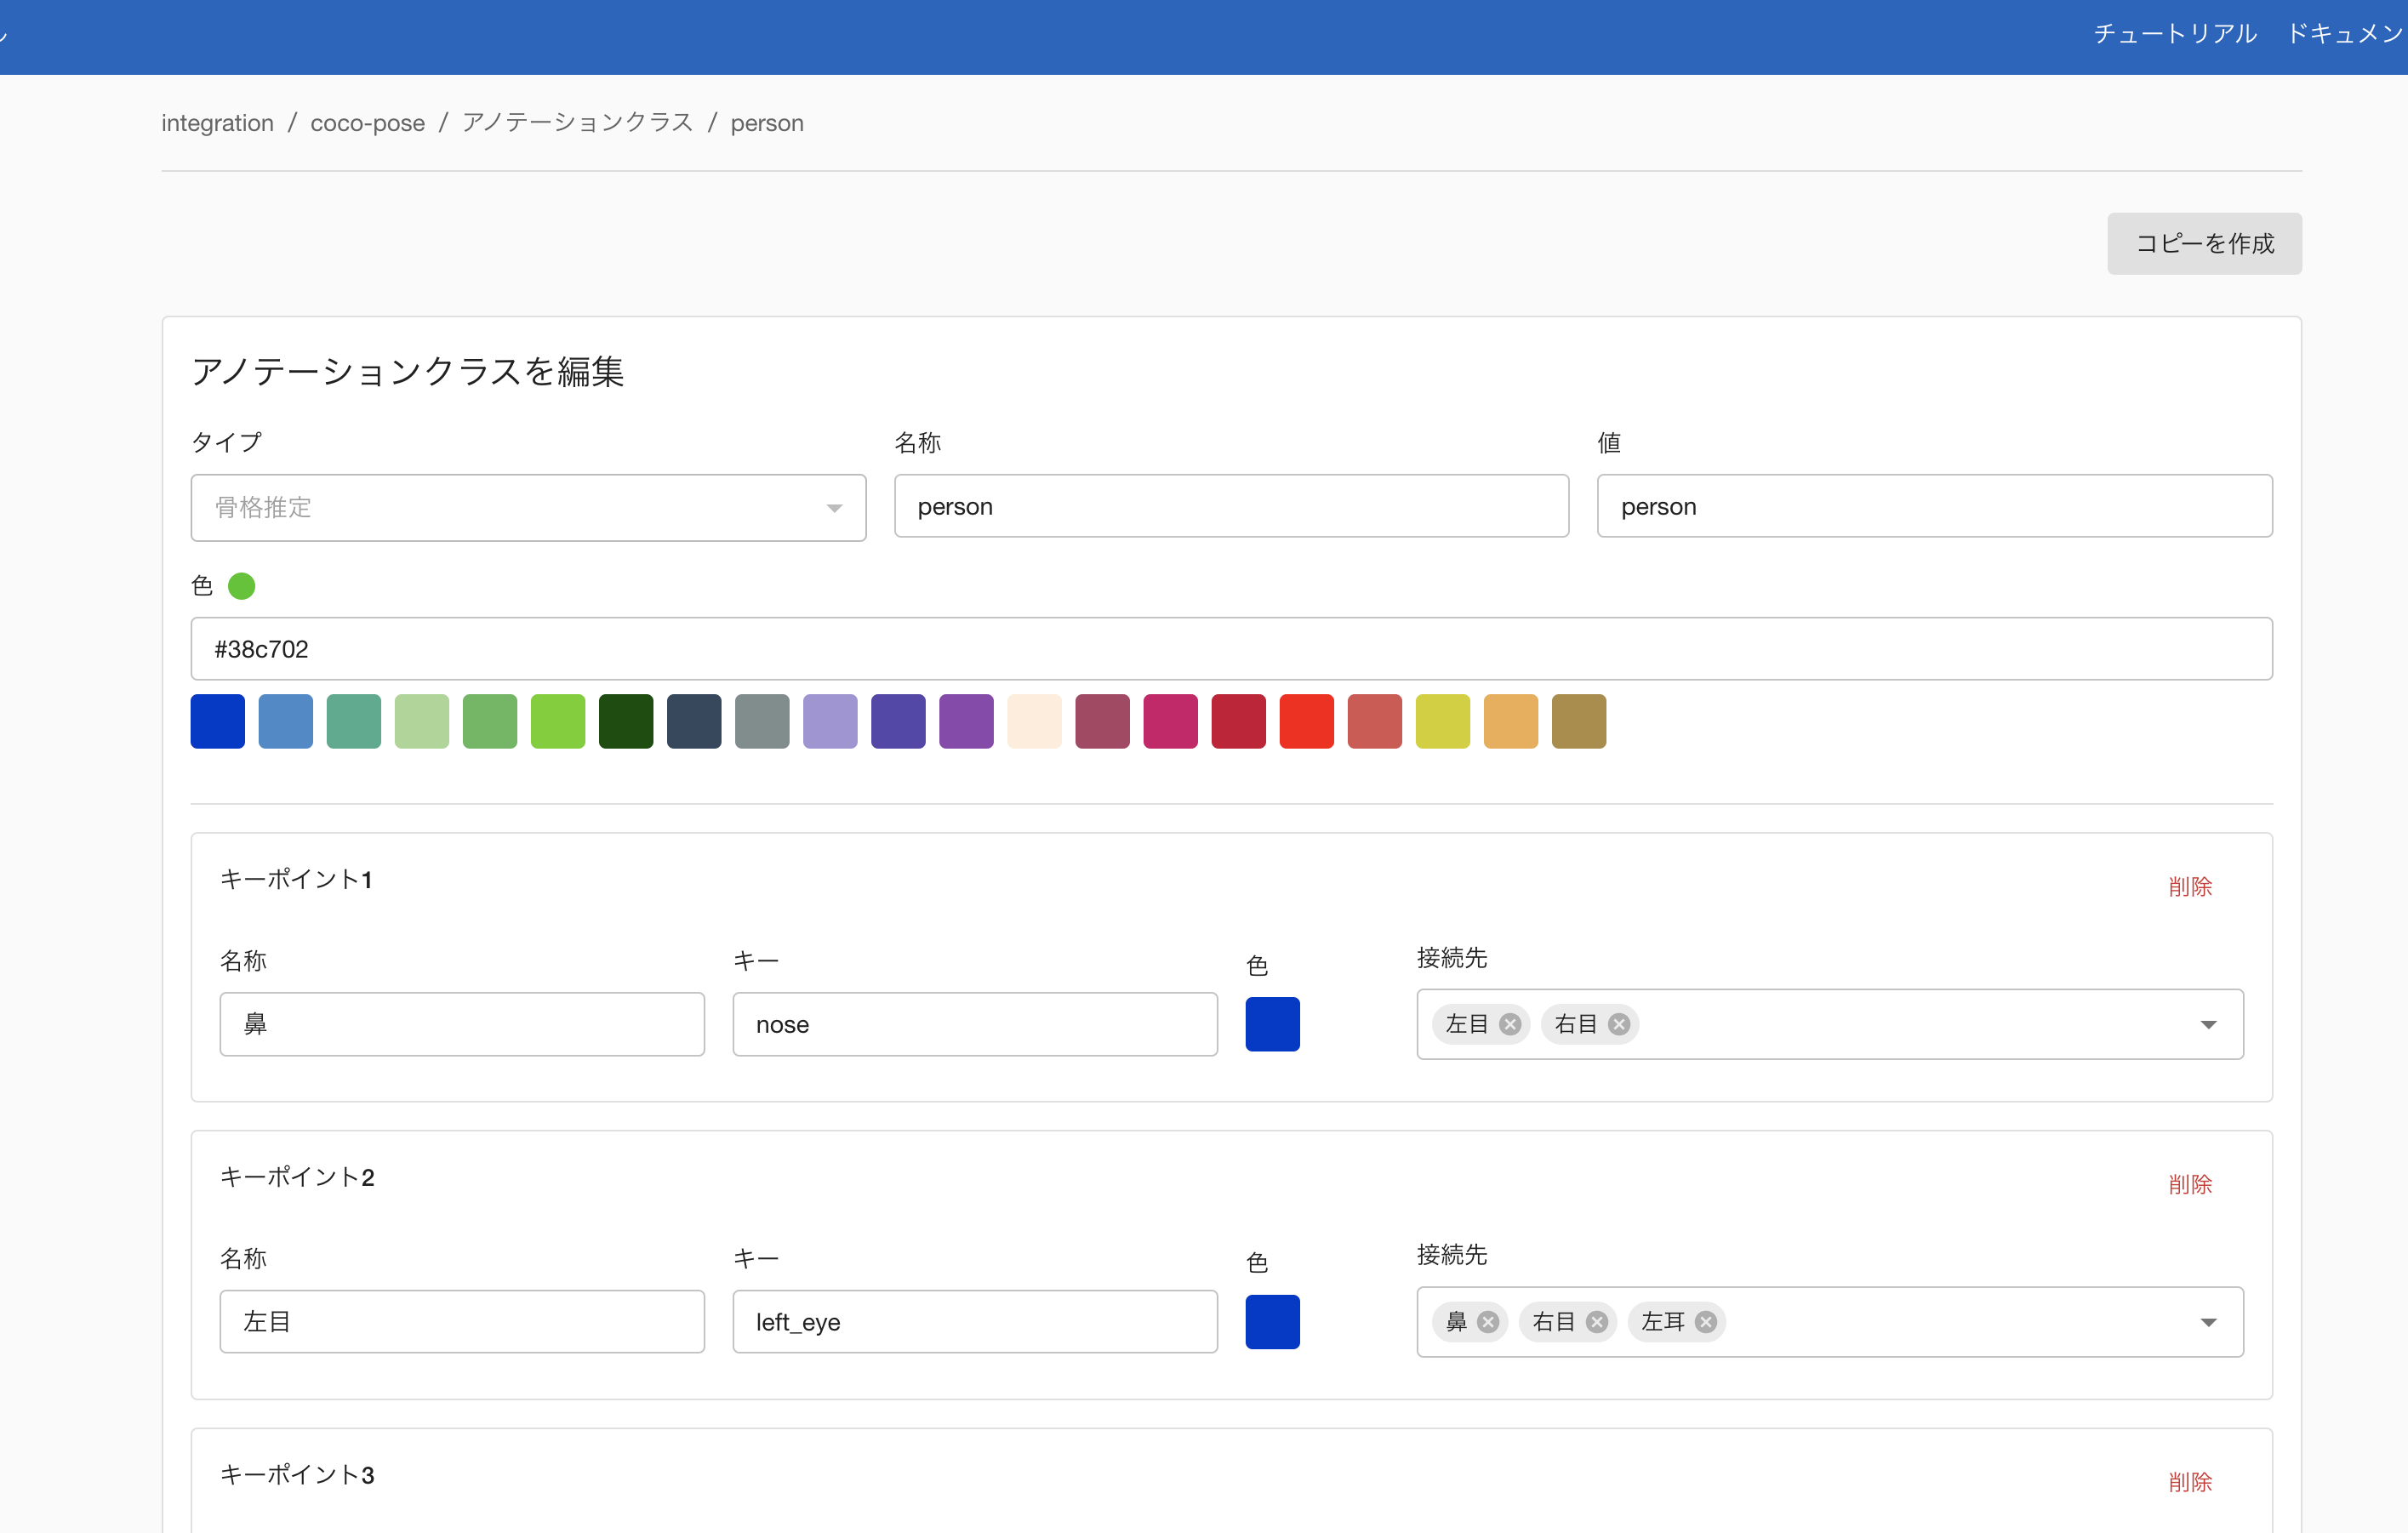
Task: Go to coco-pose in breadcrumb
Action: [x=367, y=123]
